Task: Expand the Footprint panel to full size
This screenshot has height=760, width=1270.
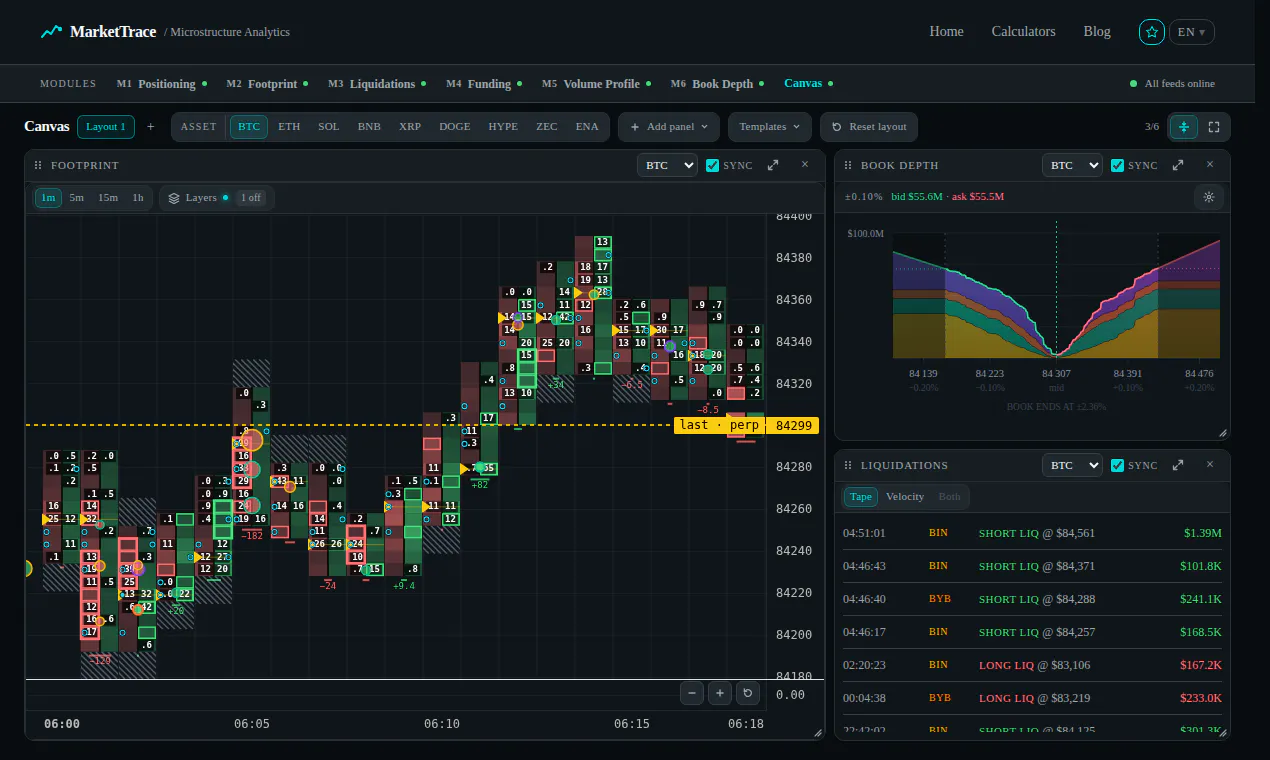Action: [x=773, y=165]
